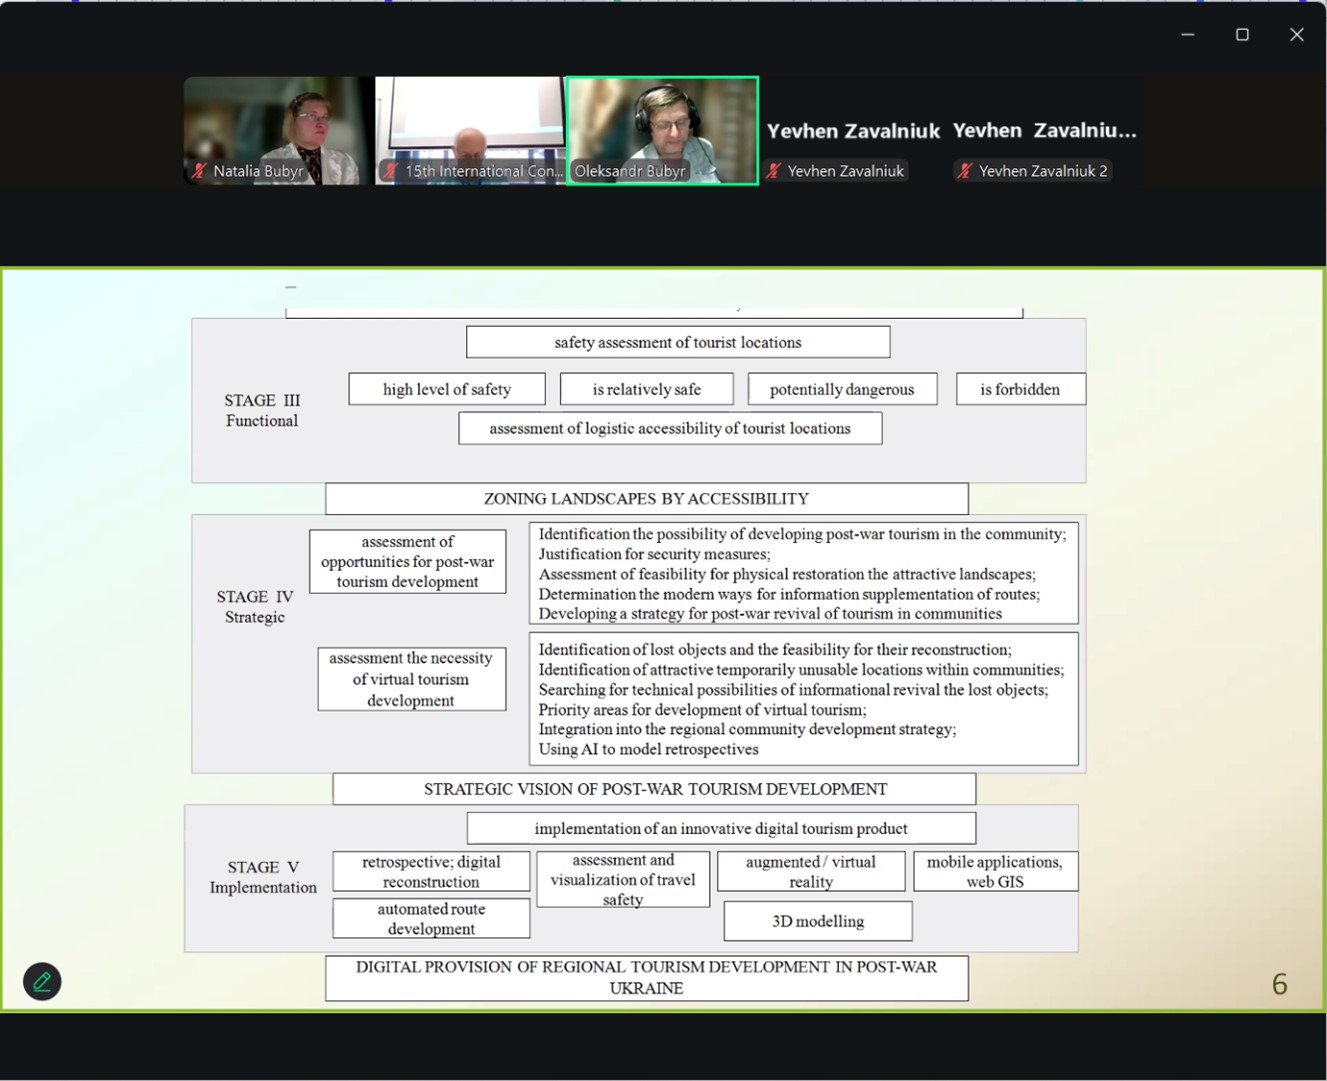Close the meeting window
The height and width of the screenshot is (1081, 1327).
click(x=1297, y=35)
